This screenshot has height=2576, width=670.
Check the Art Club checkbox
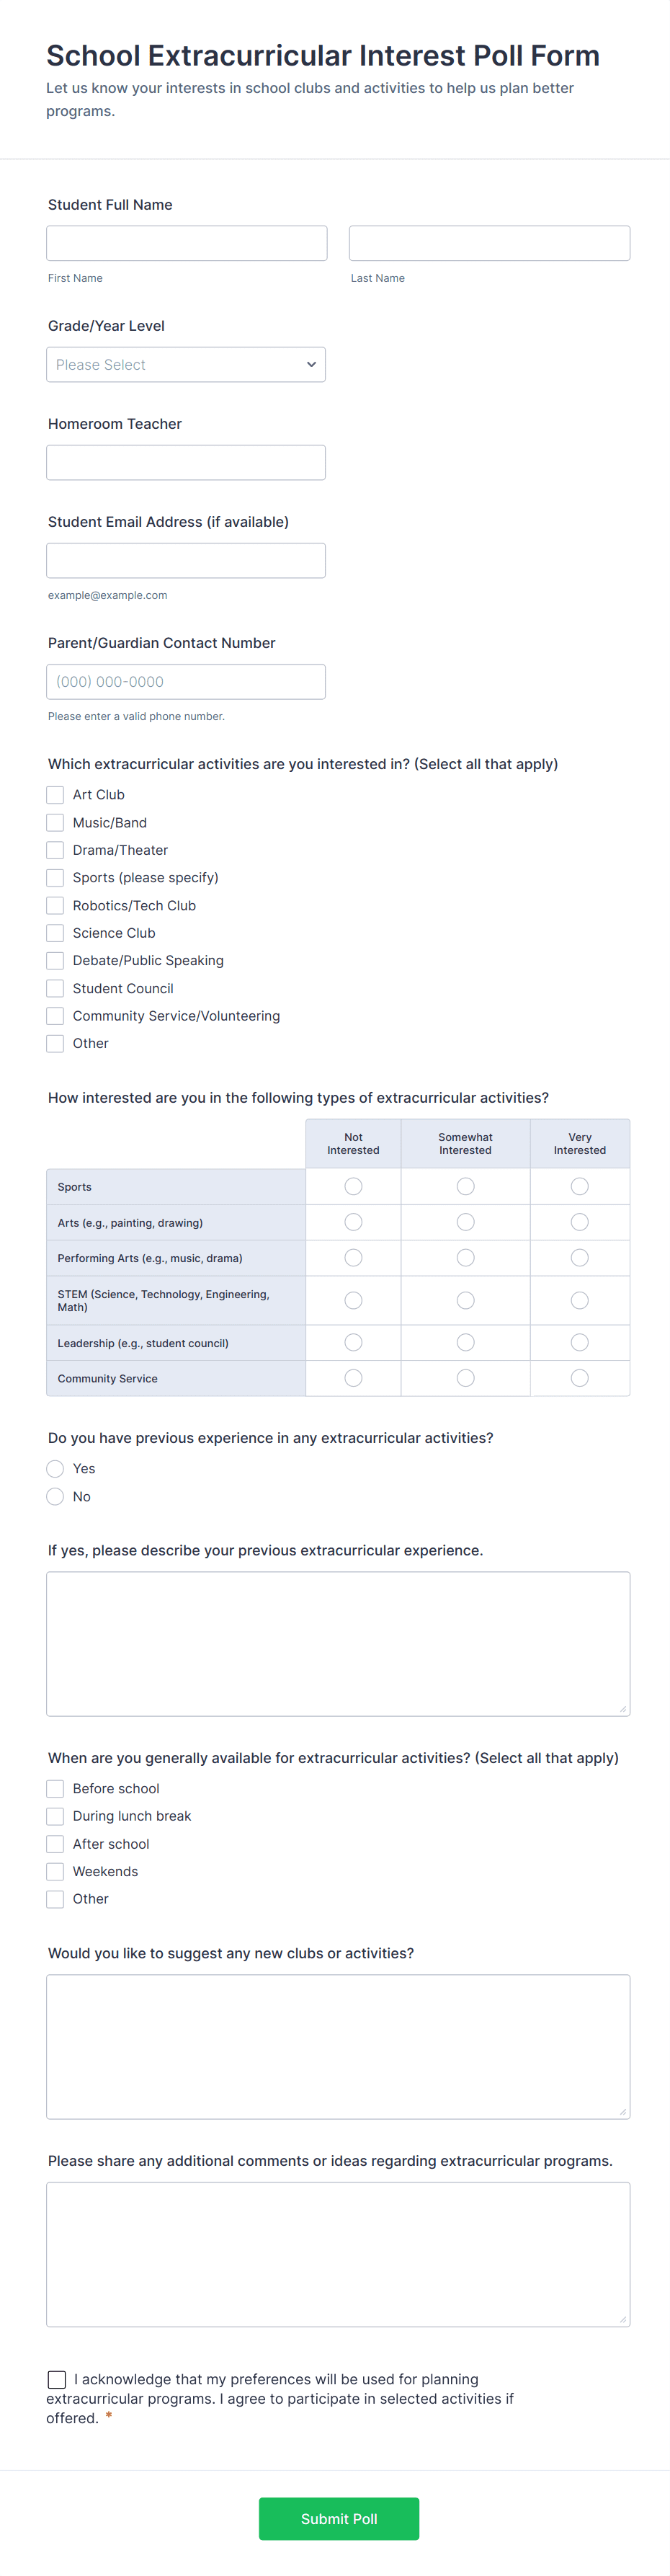coord(55,794)
